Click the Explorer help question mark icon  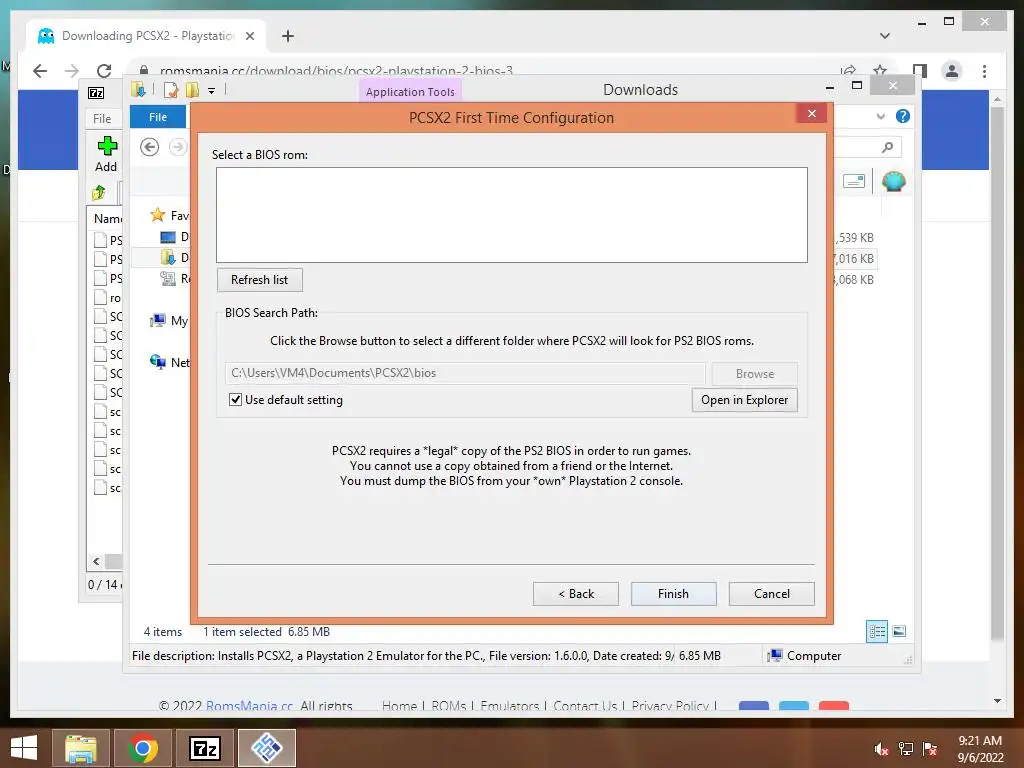tap(903, 116)
